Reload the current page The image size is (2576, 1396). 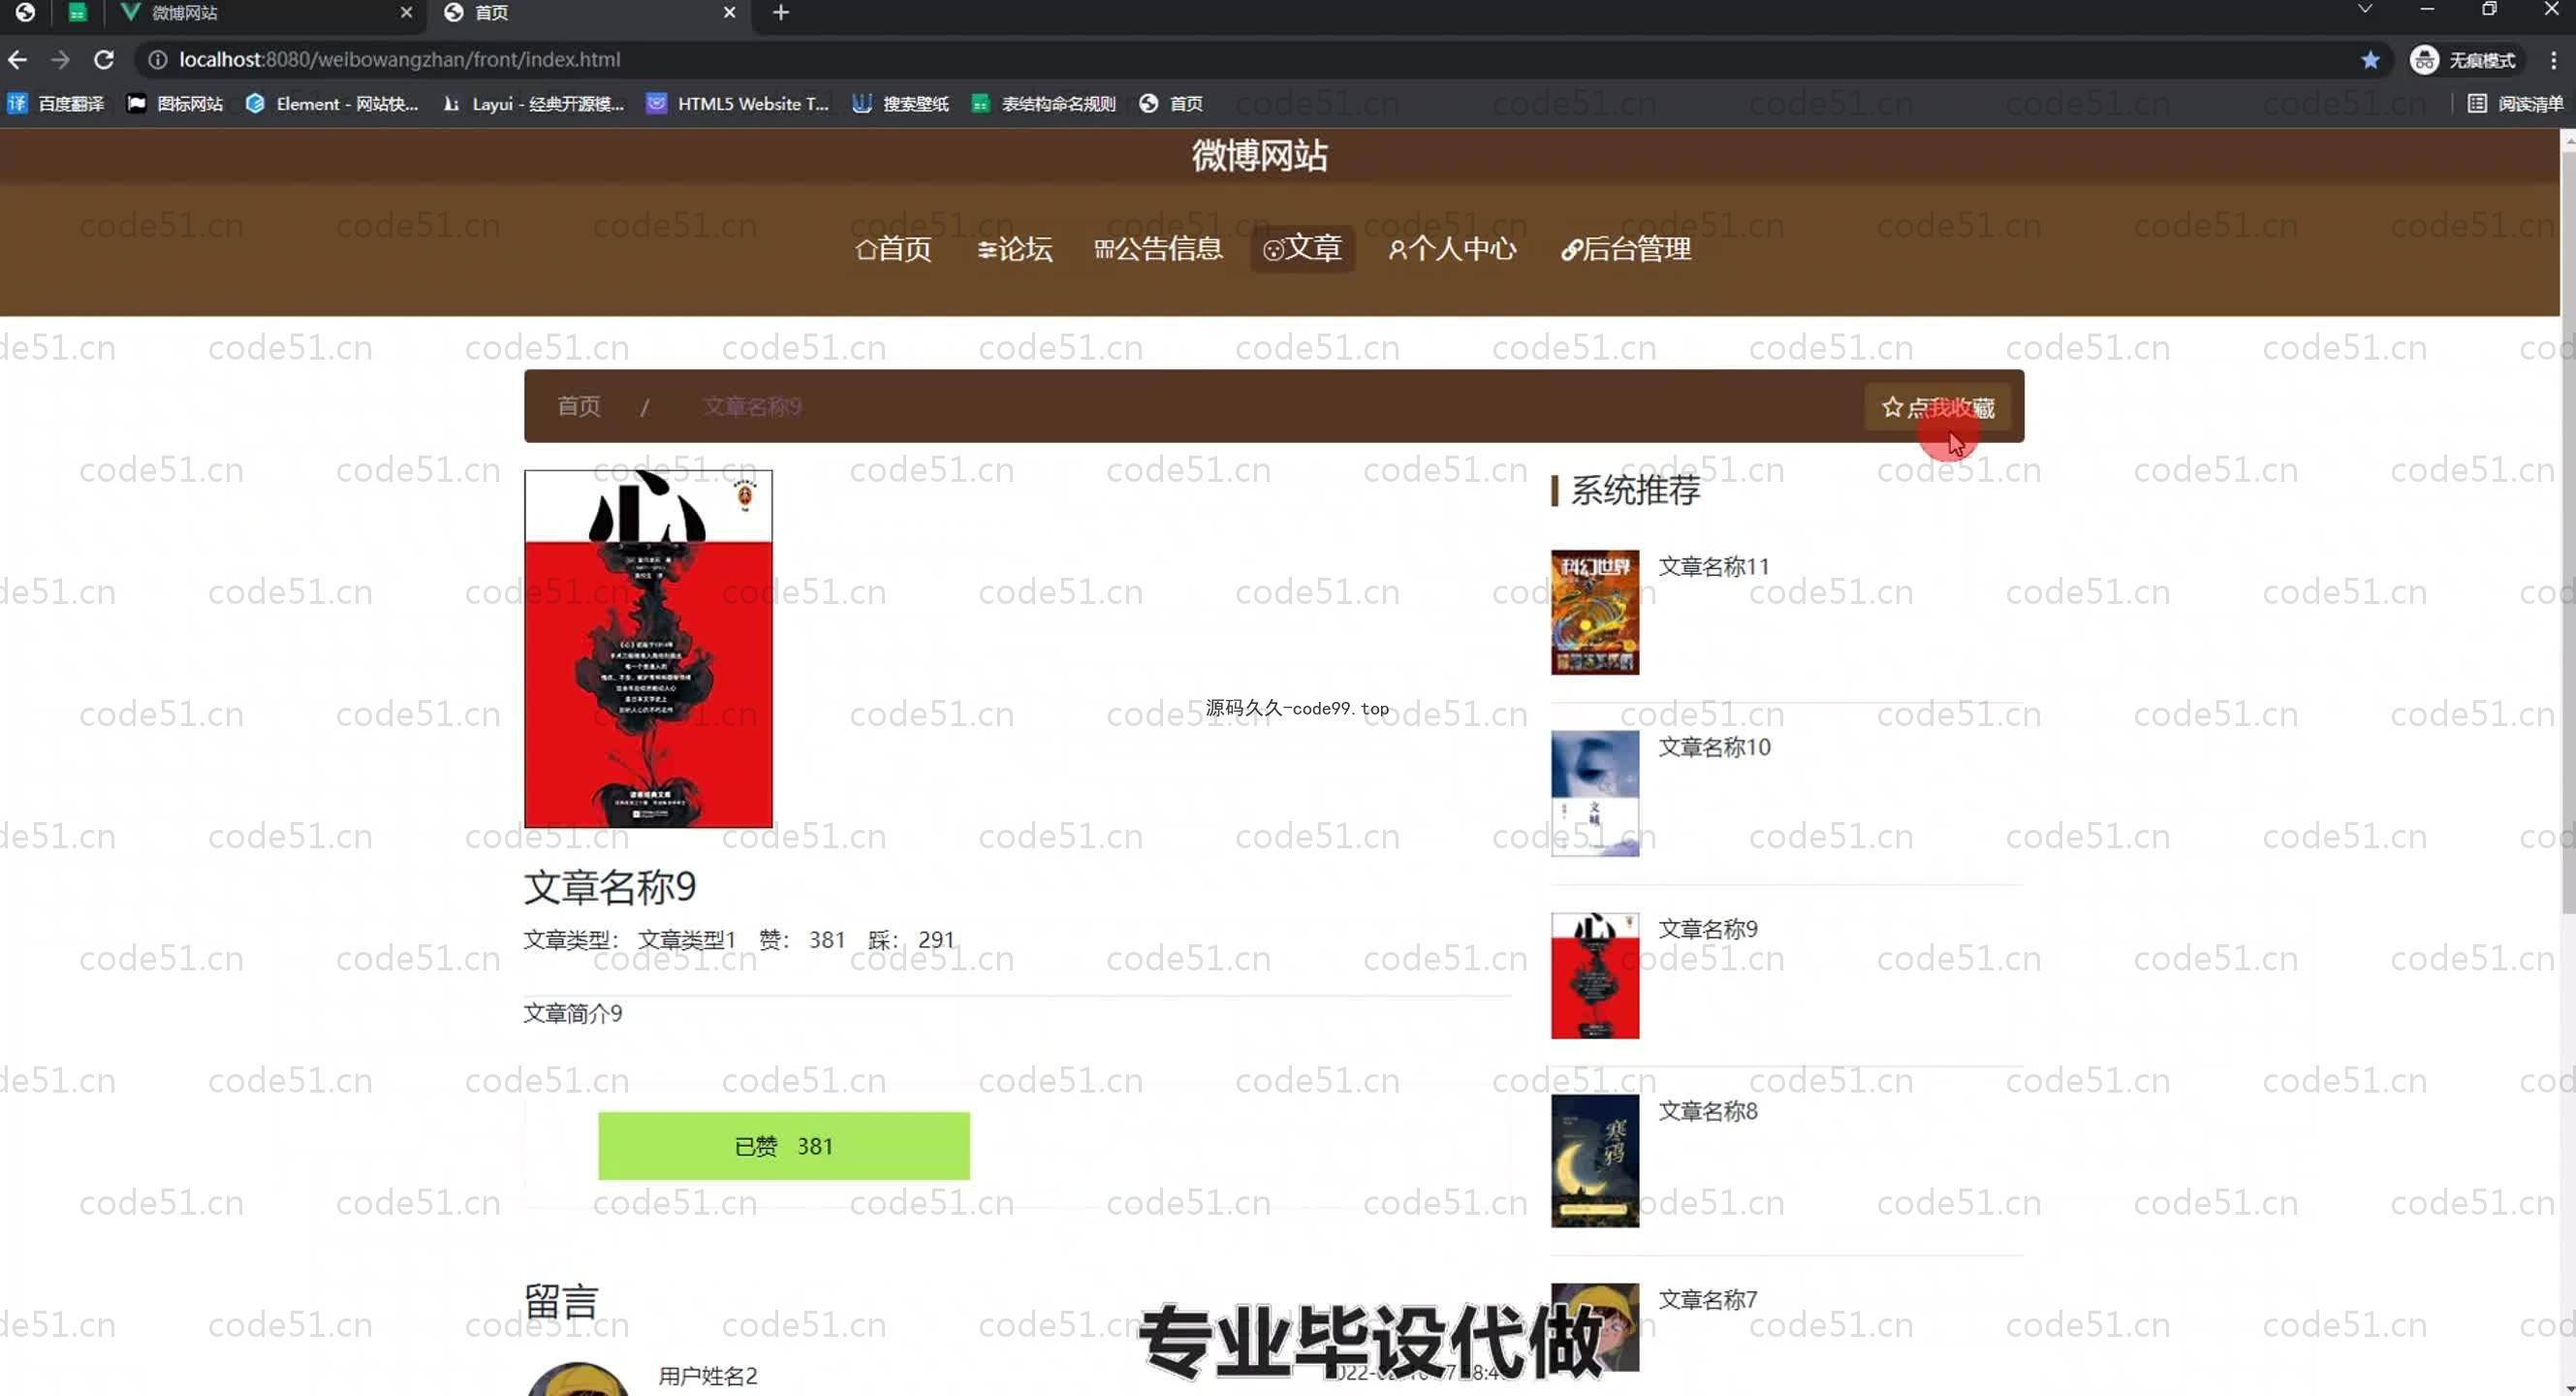coord(104,60)
